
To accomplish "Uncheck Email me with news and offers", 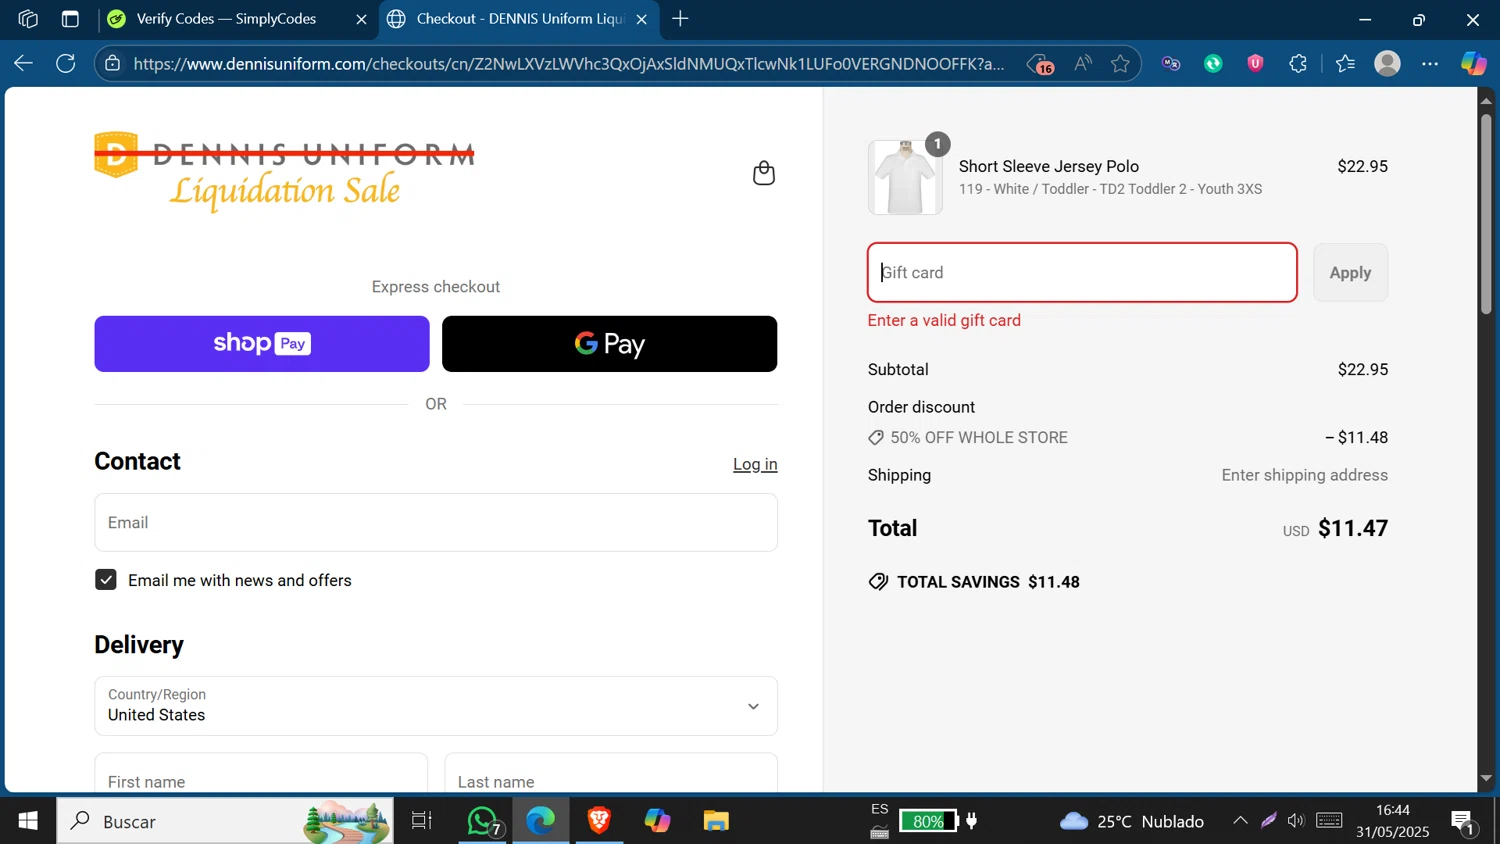I will pos(106,580).
